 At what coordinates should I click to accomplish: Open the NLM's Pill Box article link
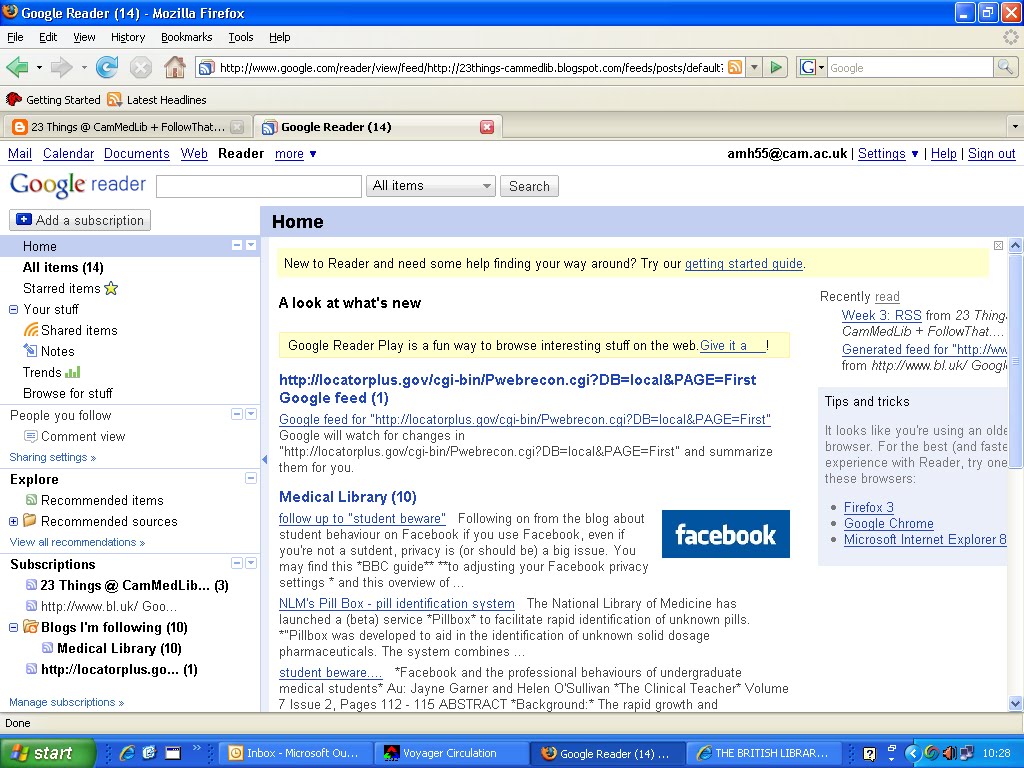click(396, 603)
